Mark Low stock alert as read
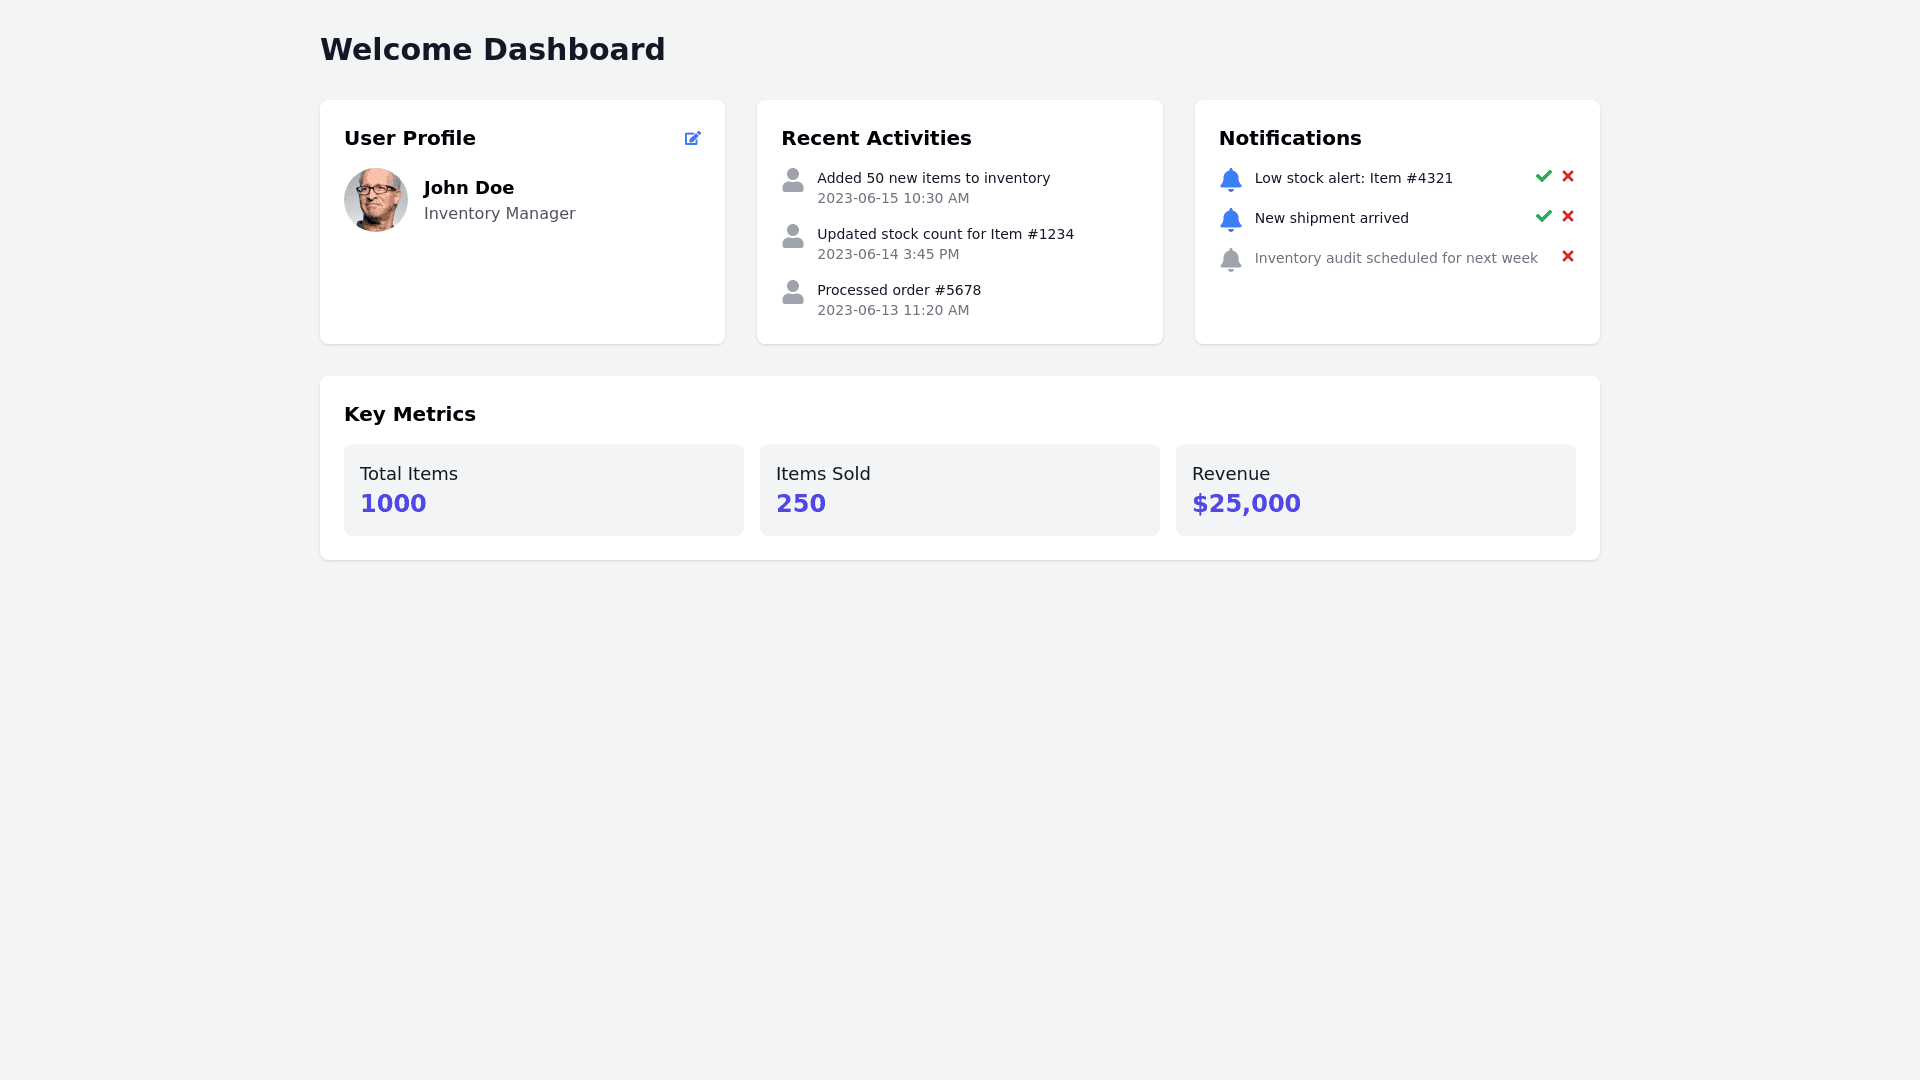Screen dimensions: 1920x1080 point(1543,176)
